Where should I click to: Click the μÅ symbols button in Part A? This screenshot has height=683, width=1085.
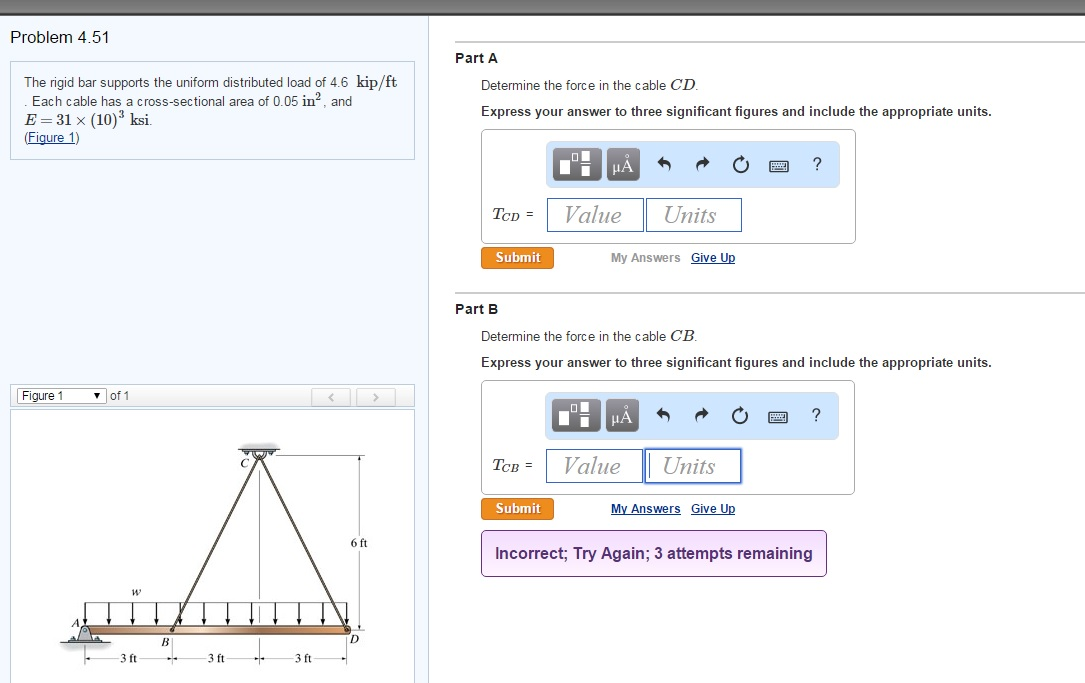(622, 165)
